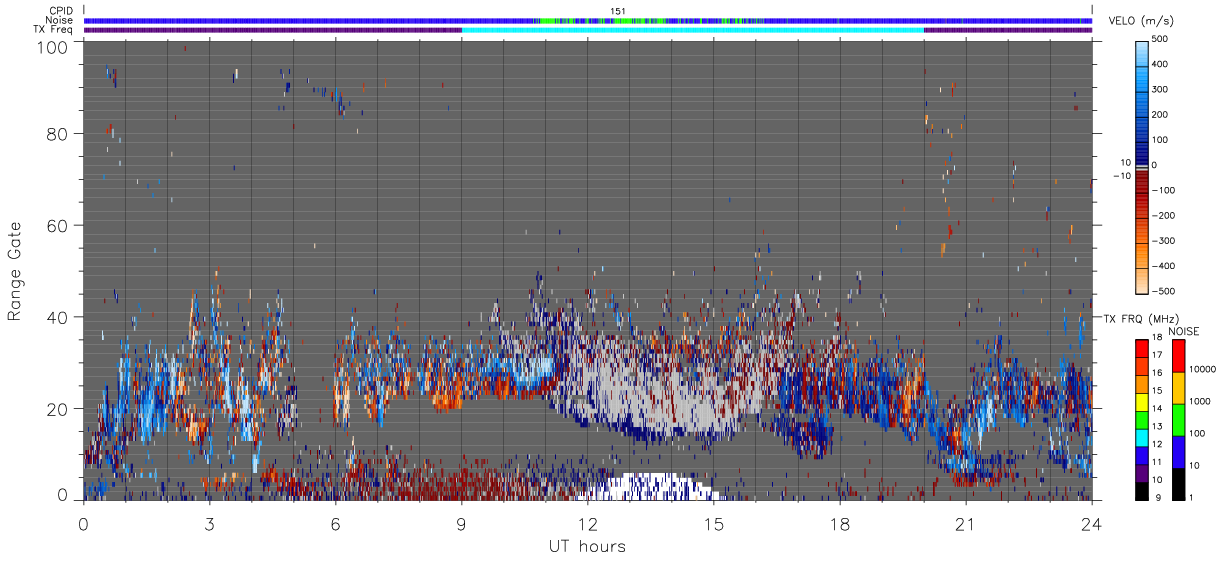This screenshot has height=567, width=1228.
Task: Click velocity colorbar label "300"
Action: (1160, 89)
